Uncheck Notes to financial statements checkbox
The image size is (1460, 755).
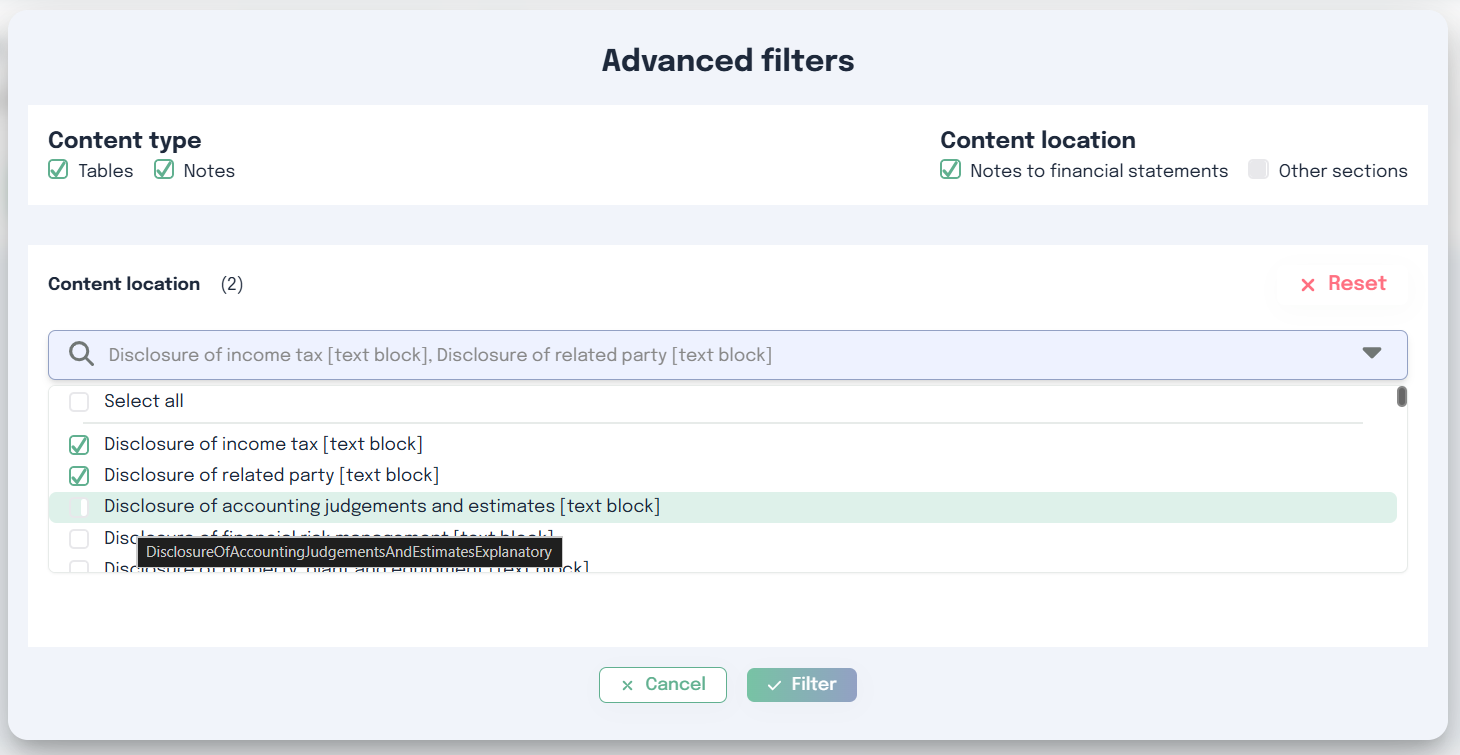point(951,170)
